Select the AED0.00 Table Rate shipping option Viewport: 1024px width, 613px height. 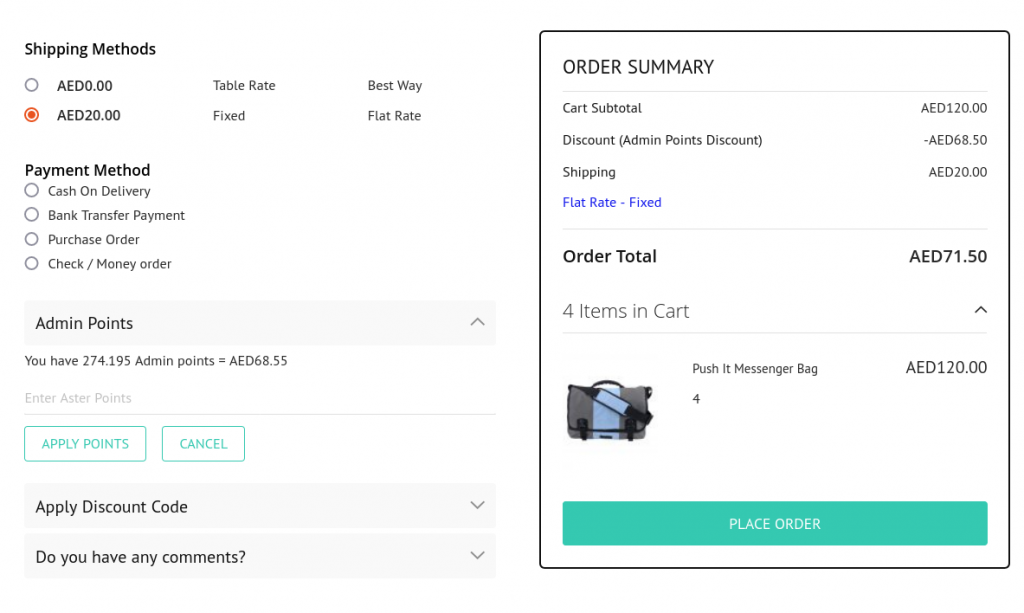point(31,85)
